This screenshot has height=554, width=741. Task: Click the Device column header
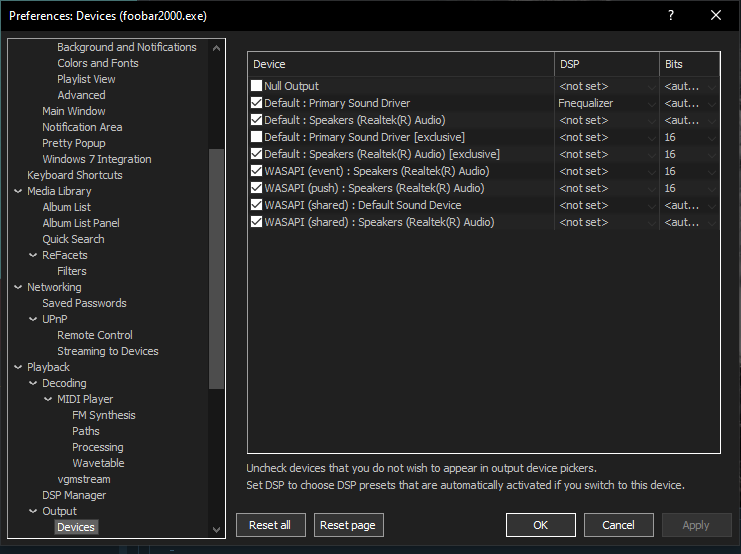(400, 64)
